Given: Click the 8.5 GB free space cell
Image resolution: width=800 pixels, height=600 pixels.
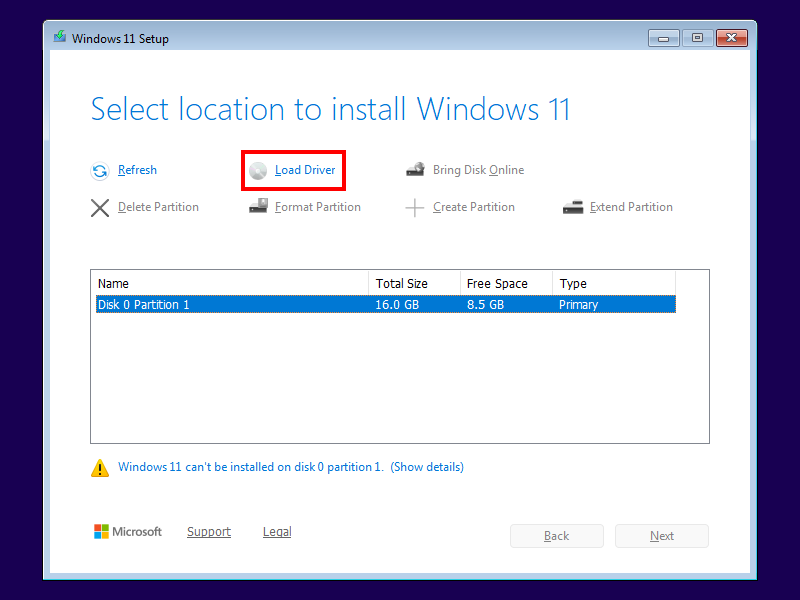Looking at the screenshot, I should coord(485,305).
